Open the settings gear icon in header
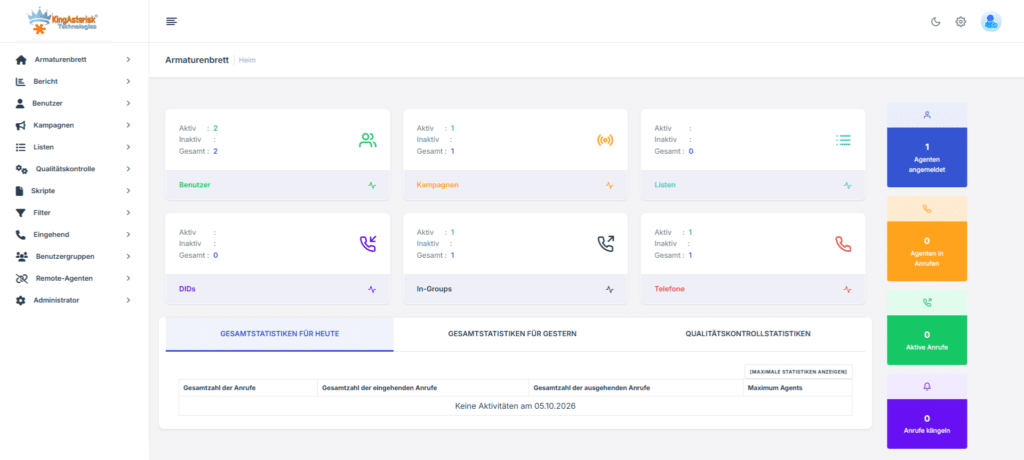 coord(961,22)
